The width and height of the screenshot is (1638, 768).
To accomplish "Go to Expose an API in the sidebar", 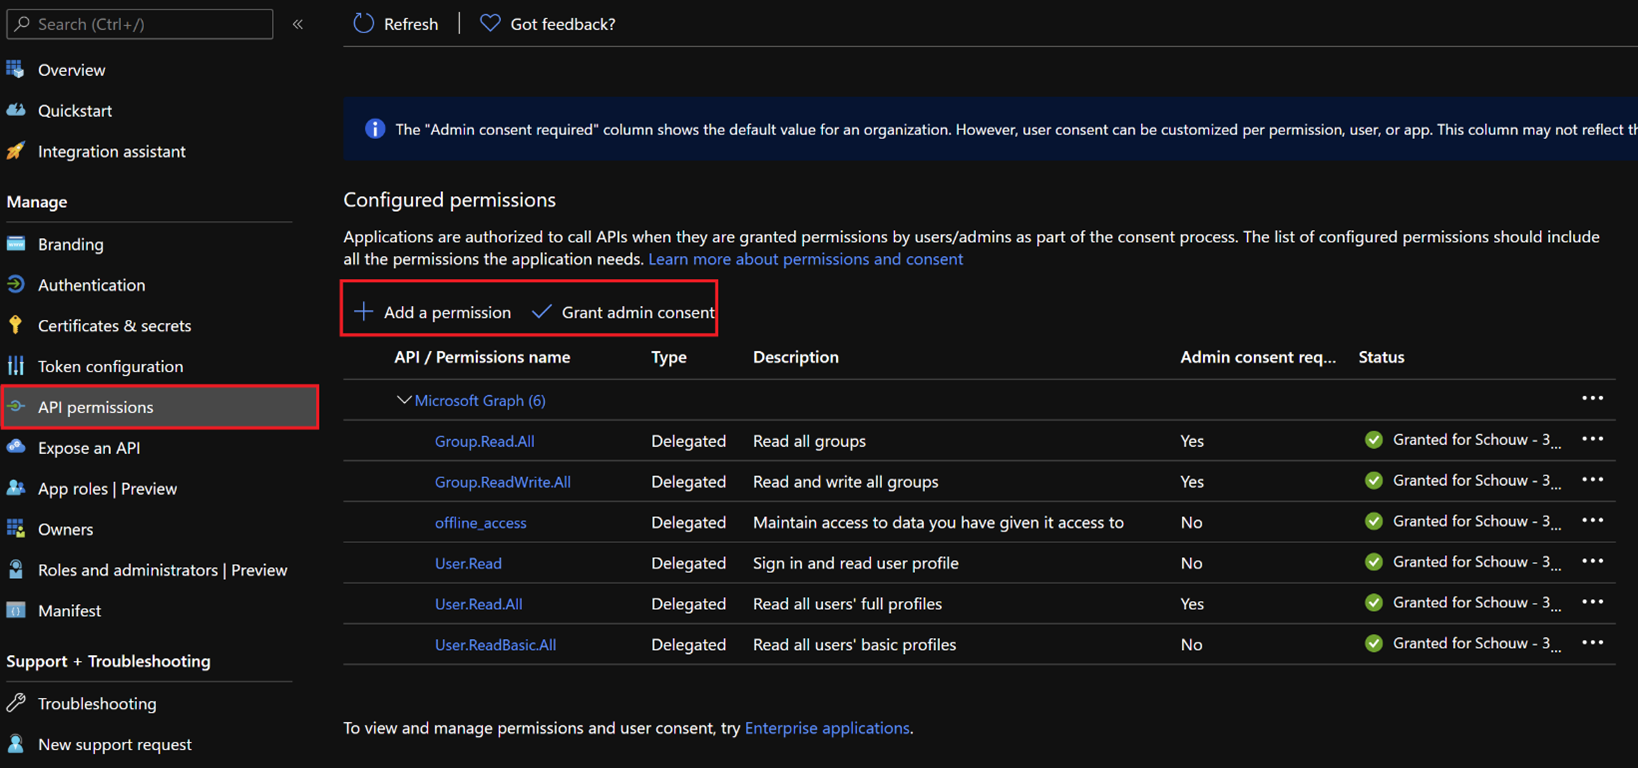I will click(x=89, y=448).
